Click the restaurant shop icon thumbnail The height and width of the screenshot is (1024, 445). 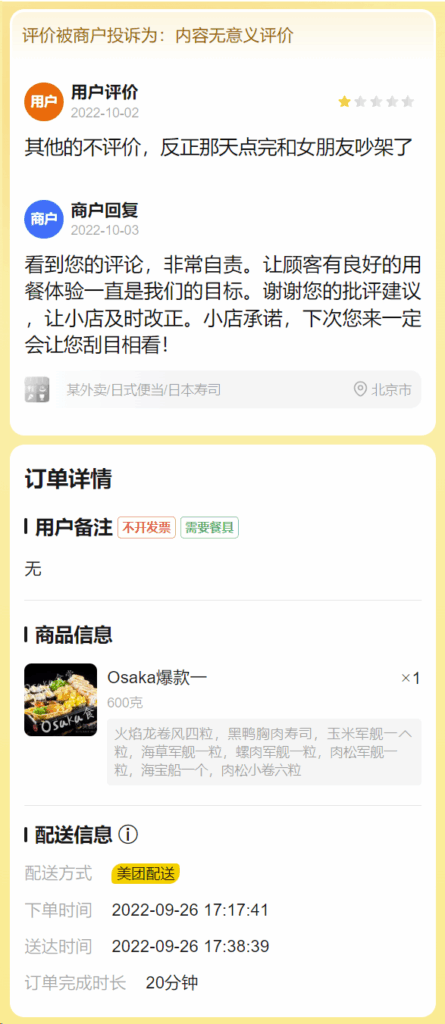coord(37,390)
